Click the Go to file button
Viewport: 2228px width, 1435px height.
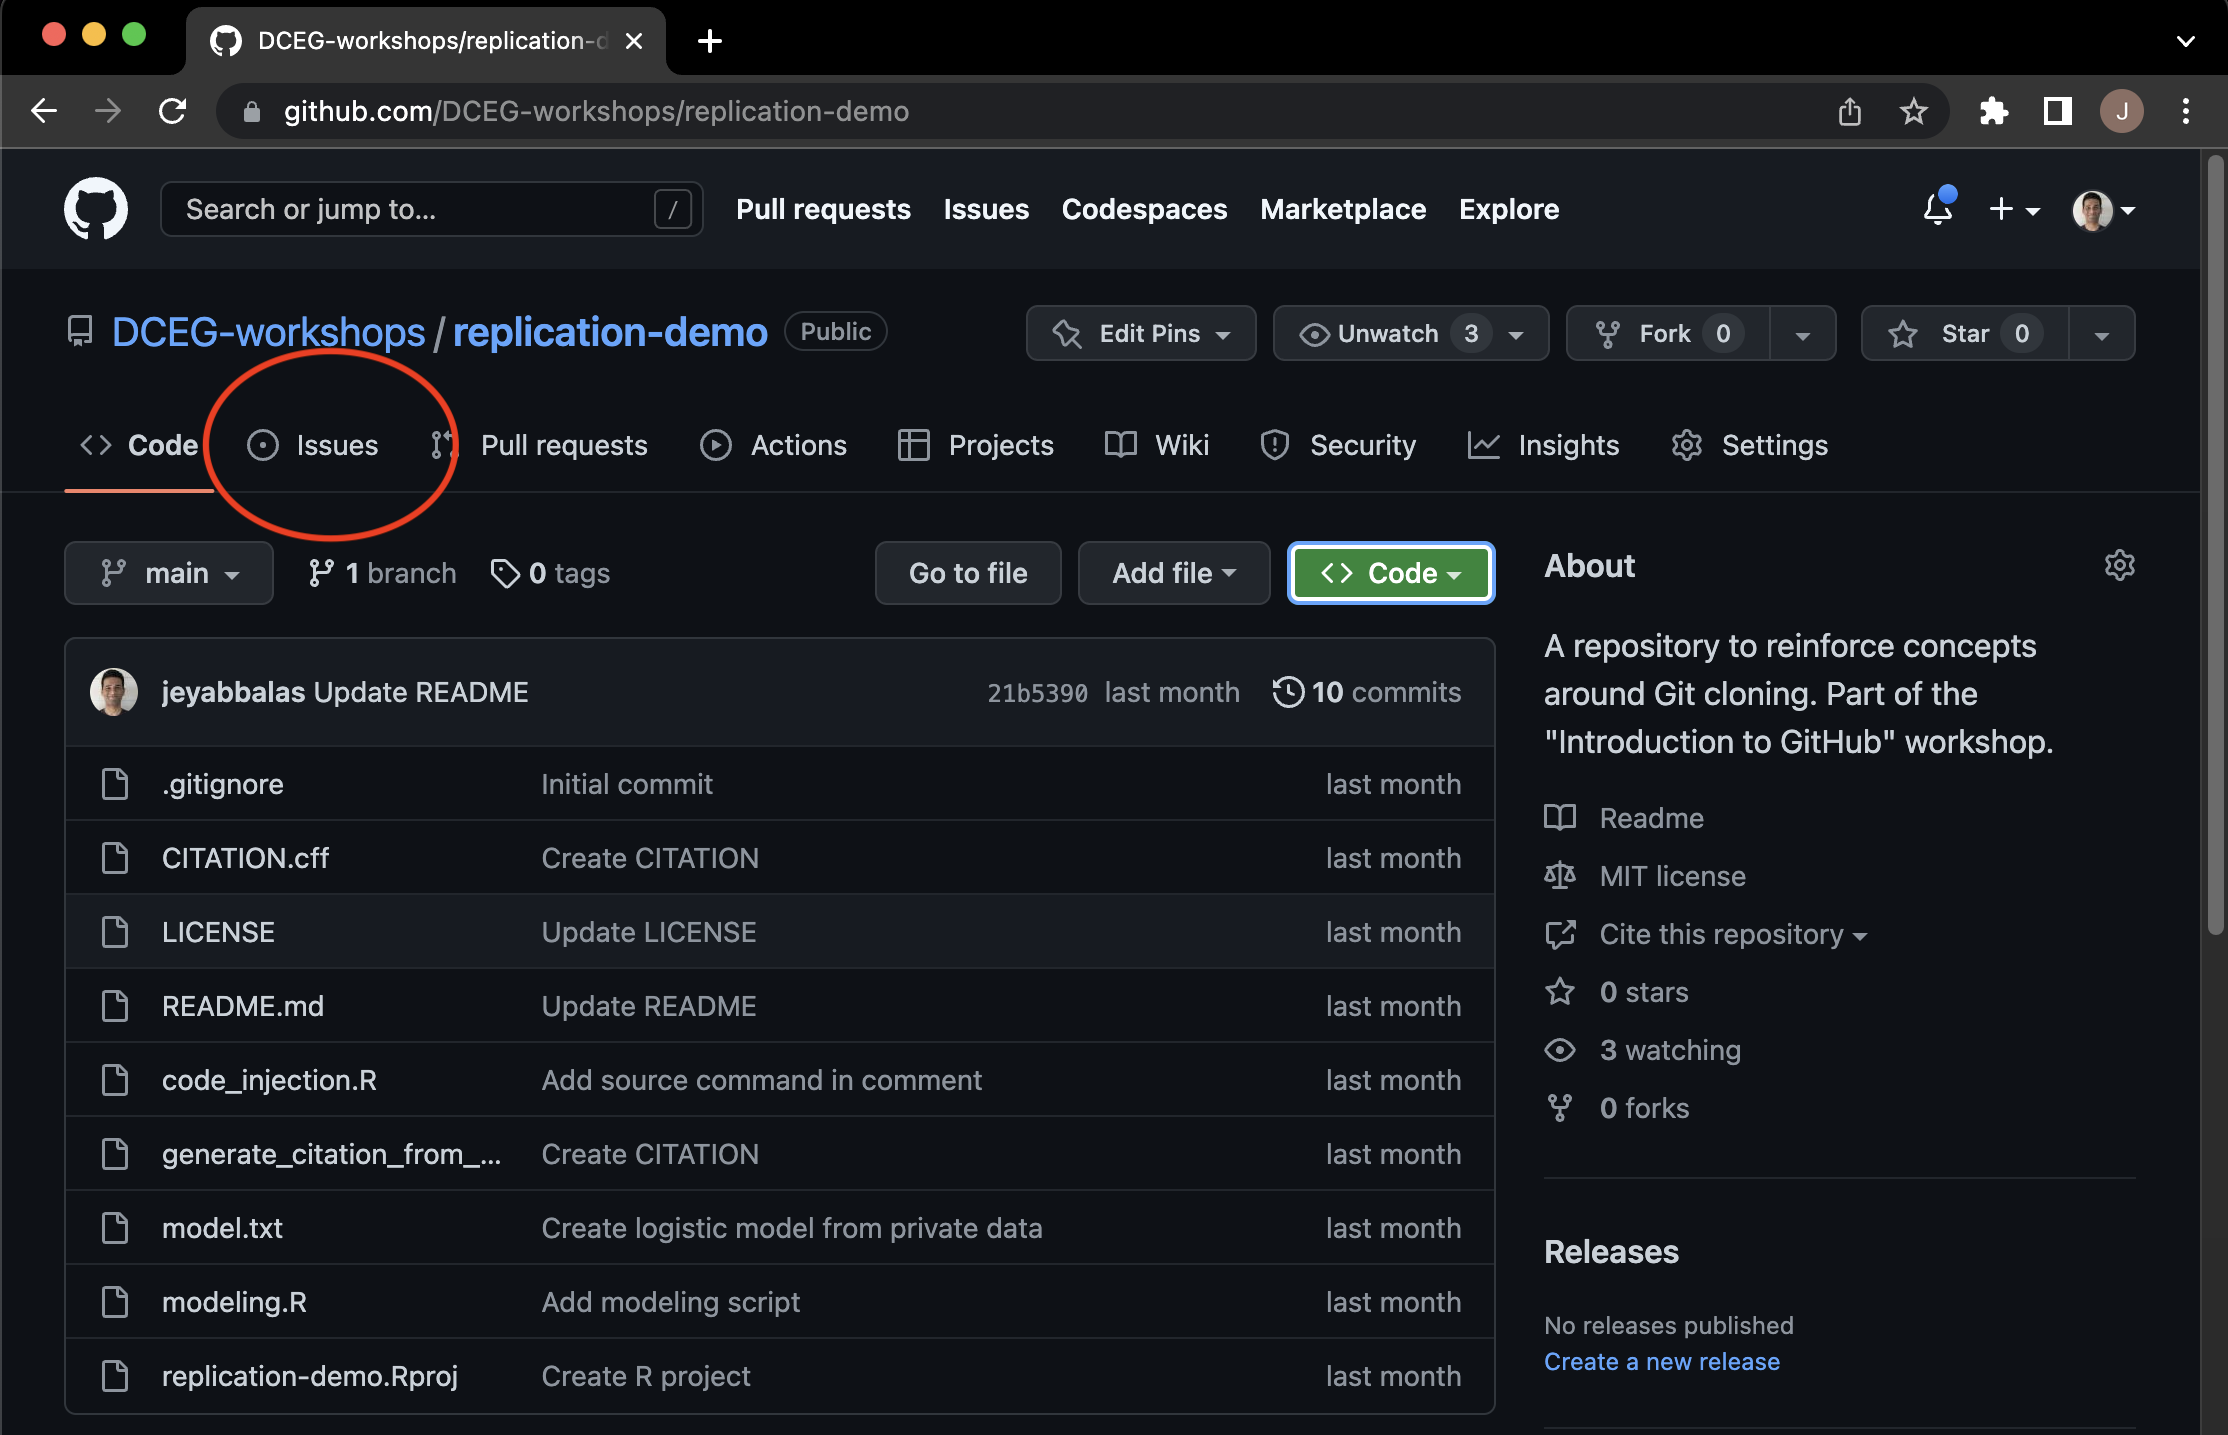[968, 573]
